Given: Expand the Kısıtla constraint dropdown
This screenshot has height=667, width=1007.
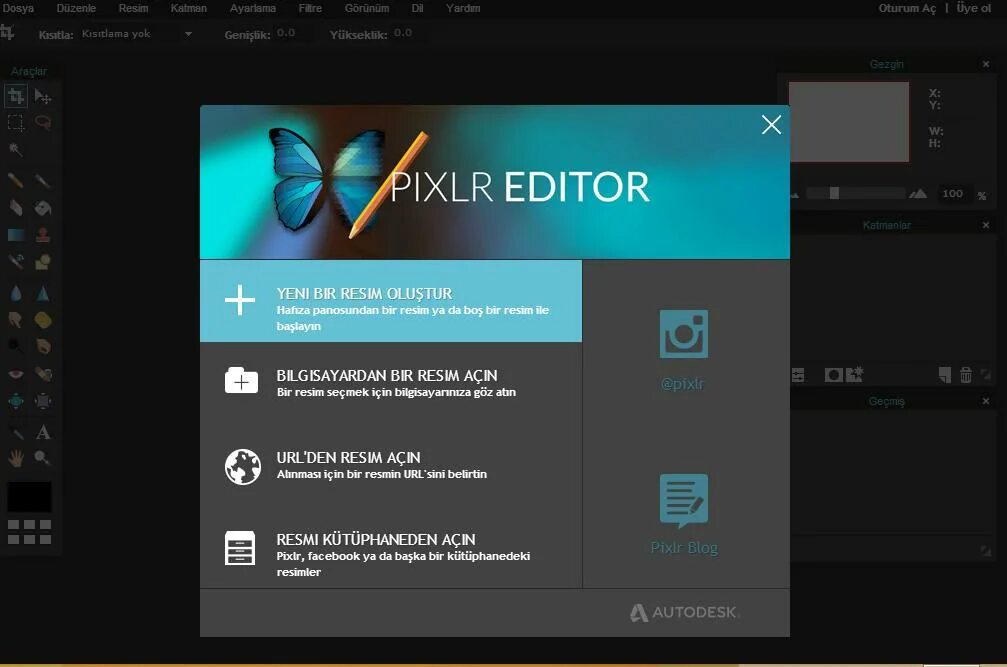Looking at the screenshot, I should click(137, 34).
